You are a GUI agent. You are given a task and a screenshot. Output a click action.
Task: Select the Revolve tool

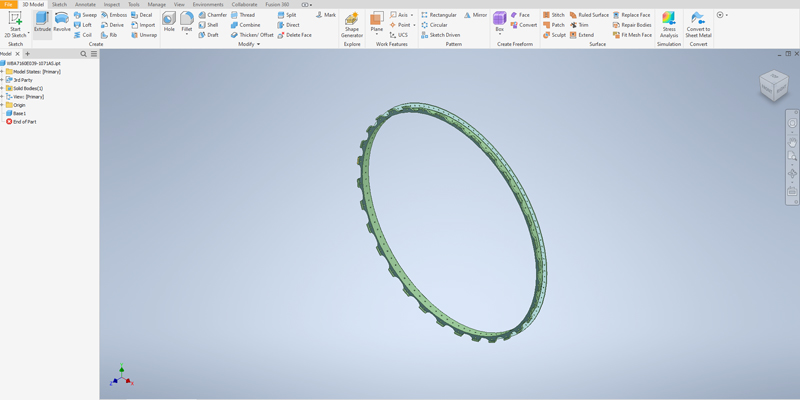(62, 24)
